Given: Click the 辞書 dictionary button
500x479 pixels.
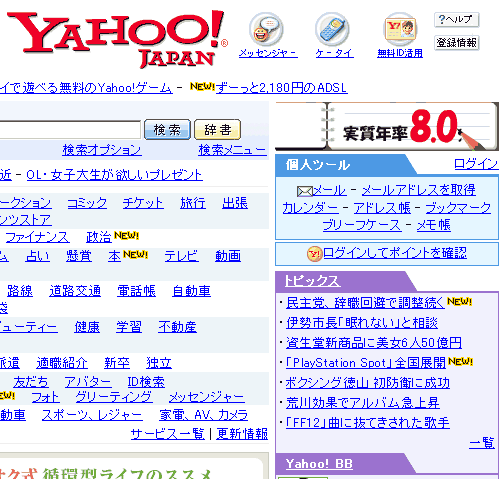Looking at the screenshot, I should [217, 129].
